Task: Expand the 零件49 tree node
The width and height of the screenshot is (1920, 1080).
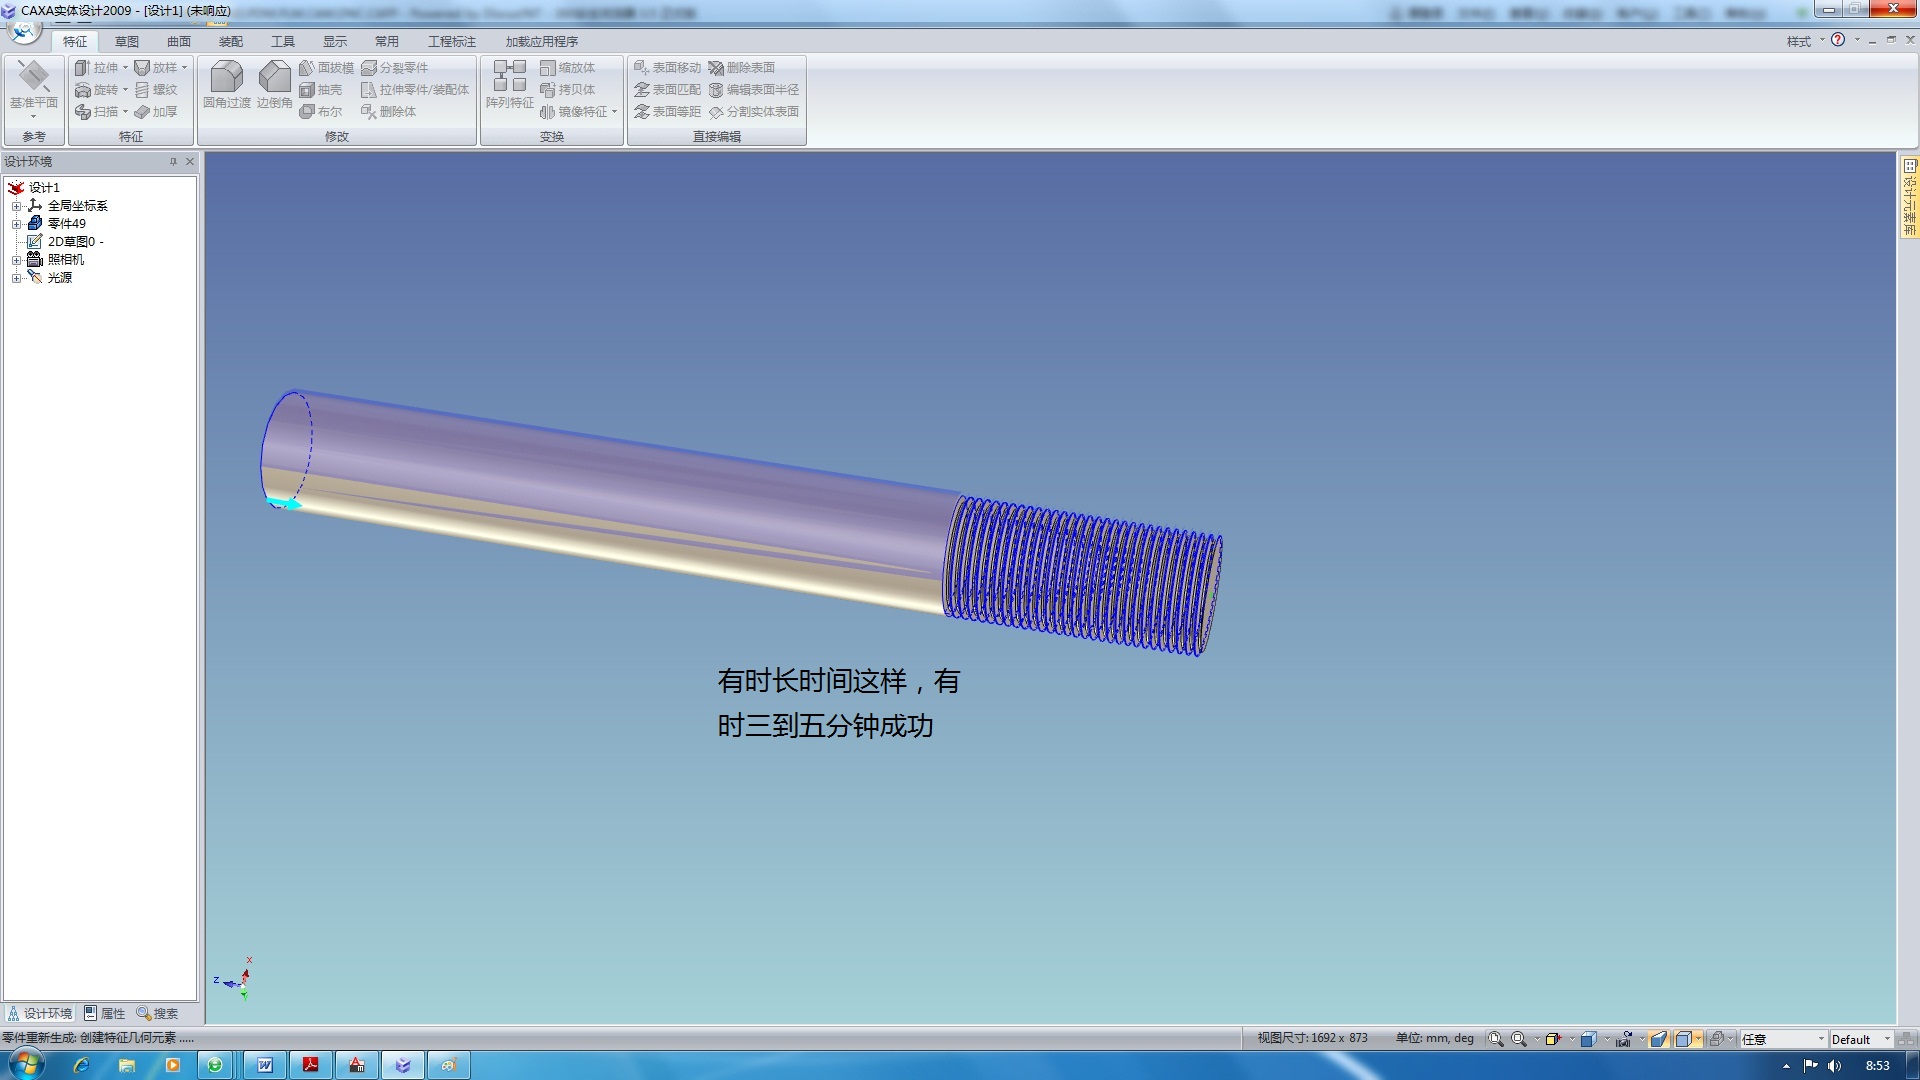Action: click(16, 224)
